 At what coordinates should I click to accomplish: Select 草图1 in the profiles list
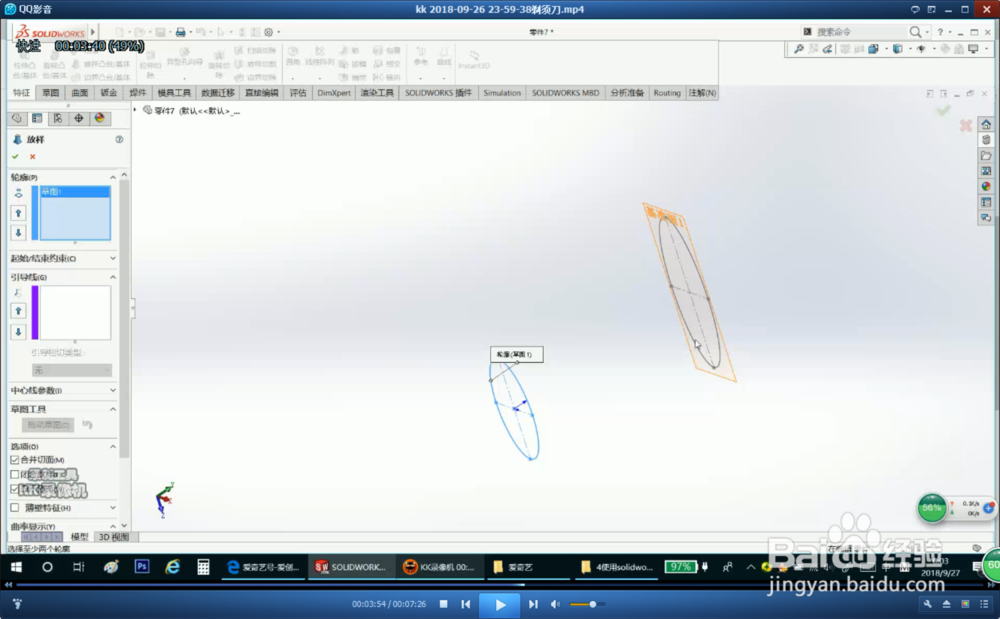pyautogui.click(x=75, y=192)
